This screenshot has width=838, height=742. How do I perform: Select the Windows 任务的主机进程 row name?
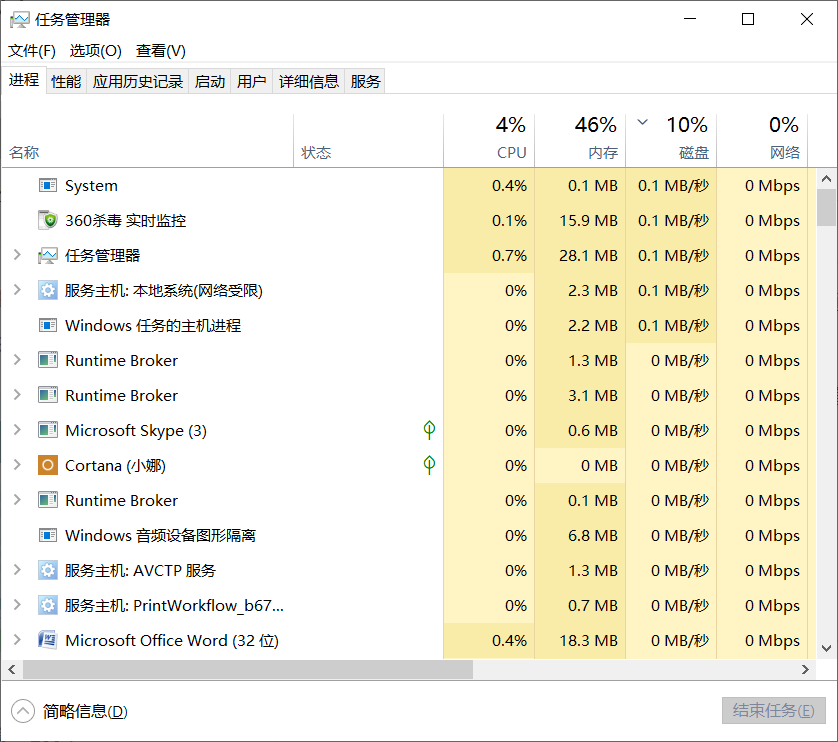tap(153, 325)
